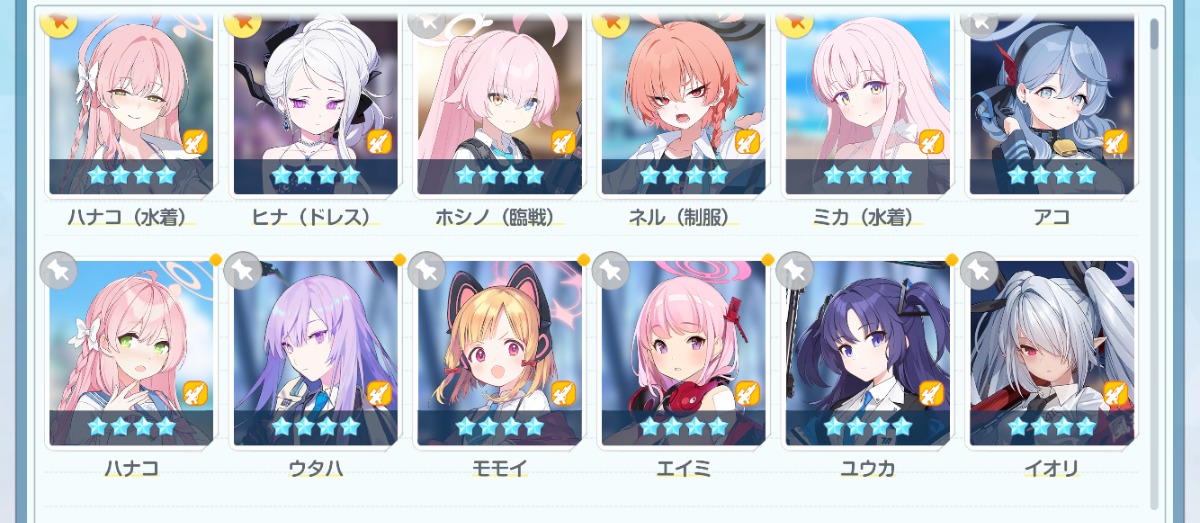Screen dimensions: 1200x523
Task: Click the orange weapon badge on ウタハ's card
Action: (x=379, y=394)
